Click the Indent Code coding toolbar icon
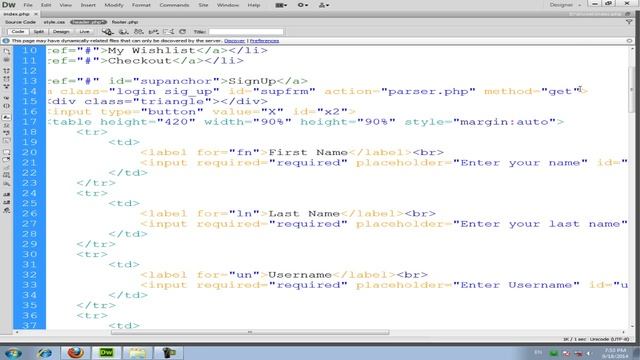 (7, 194)
